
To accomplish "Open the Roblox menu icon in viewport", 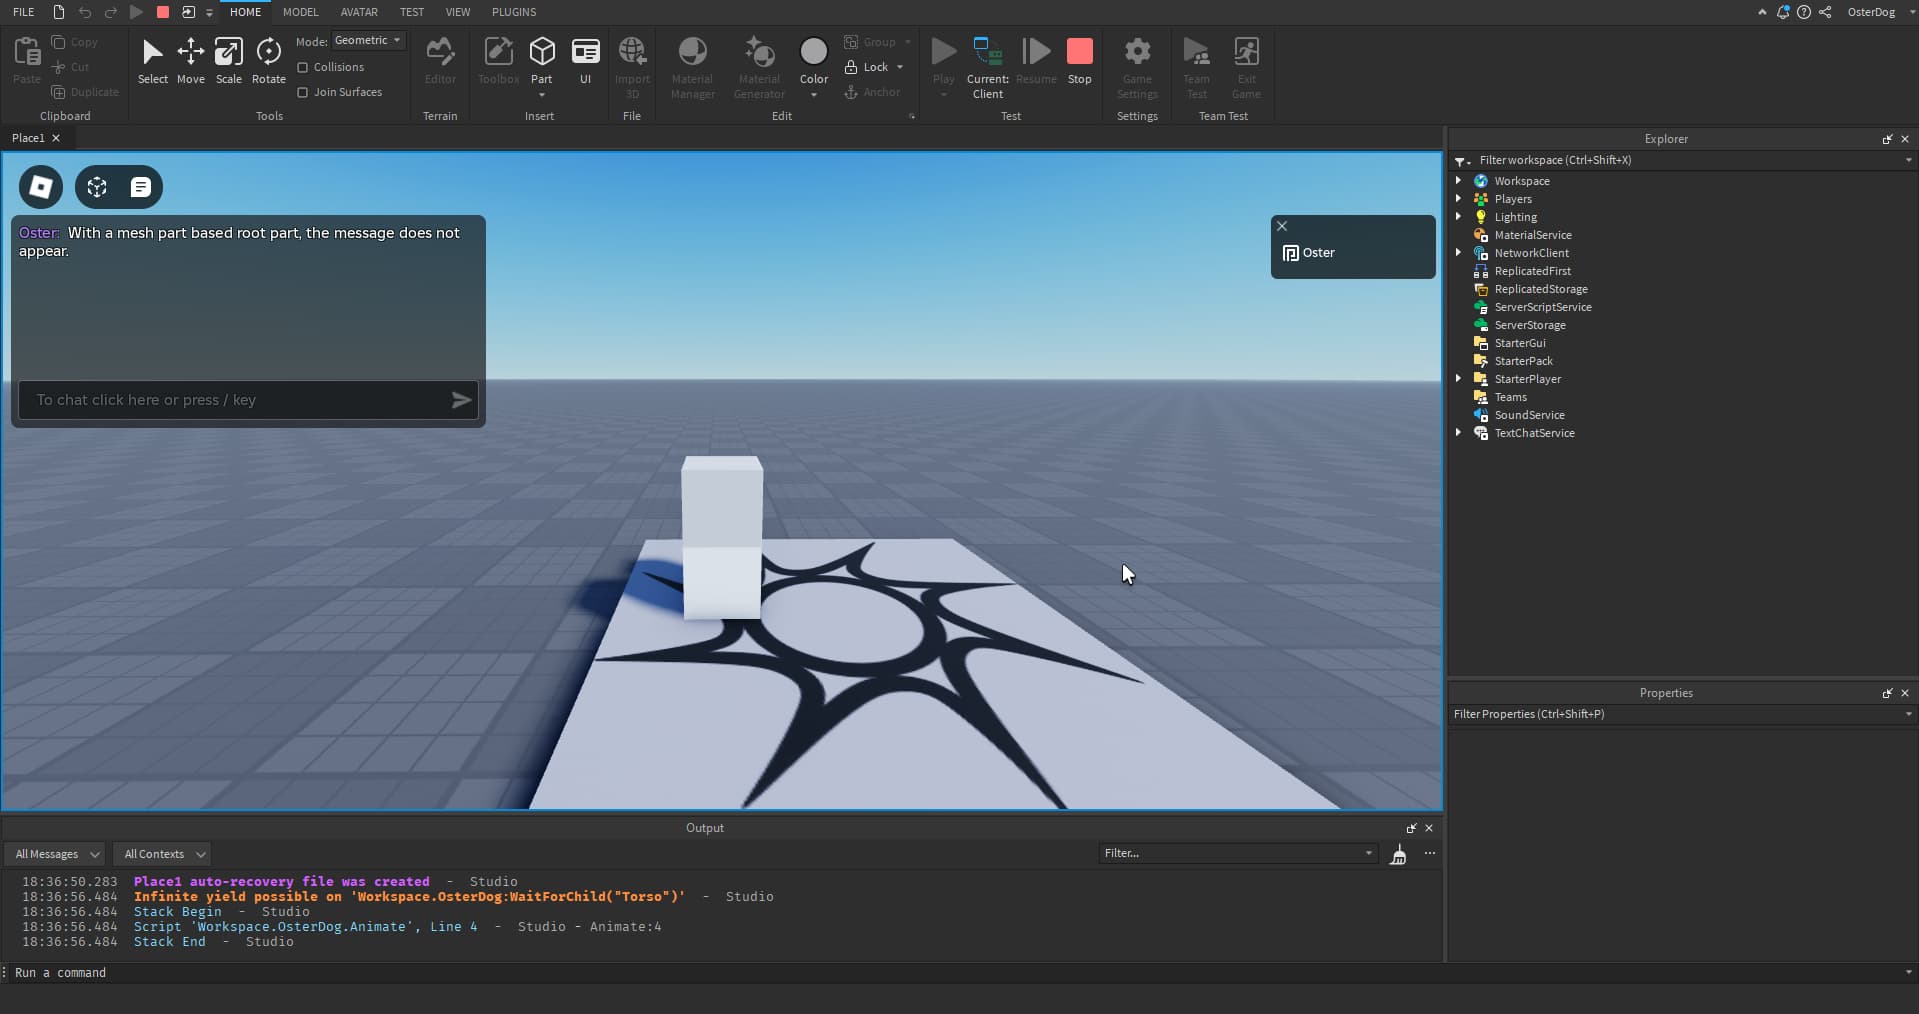I will pyautogui.click(x=41, y=187).
